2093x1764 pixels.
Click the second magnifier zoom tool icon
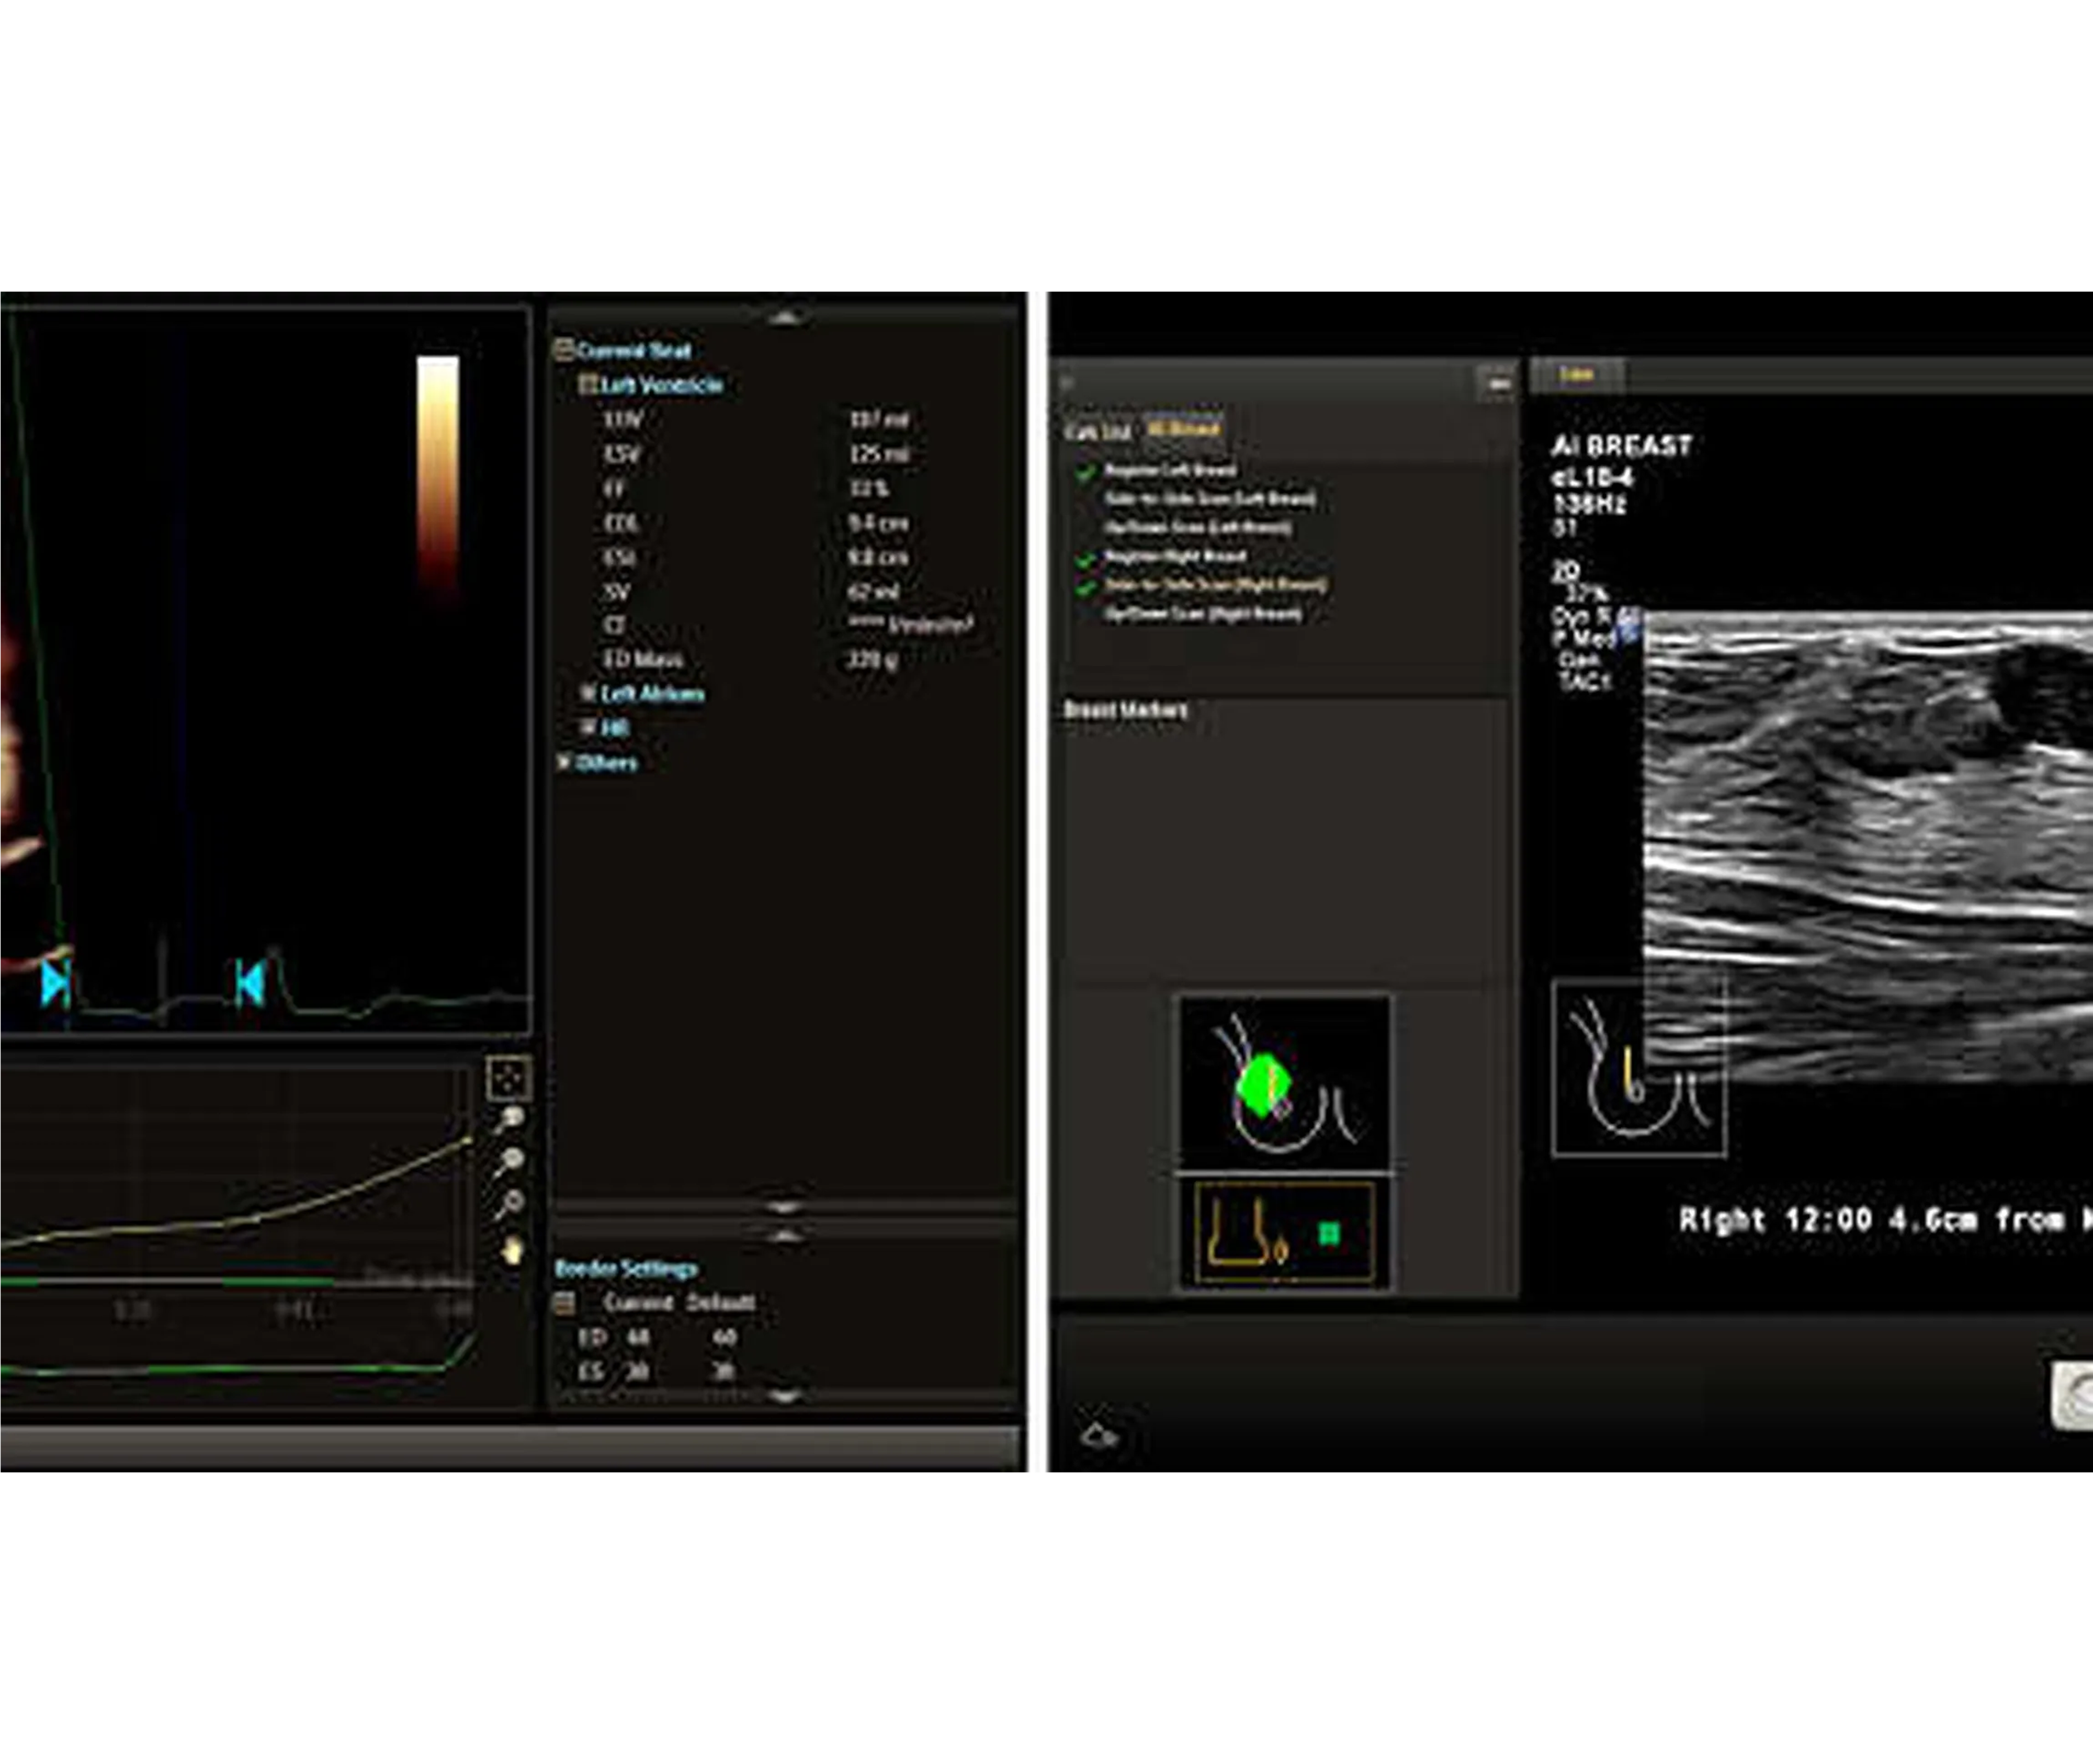click(x=510, y=1161)
